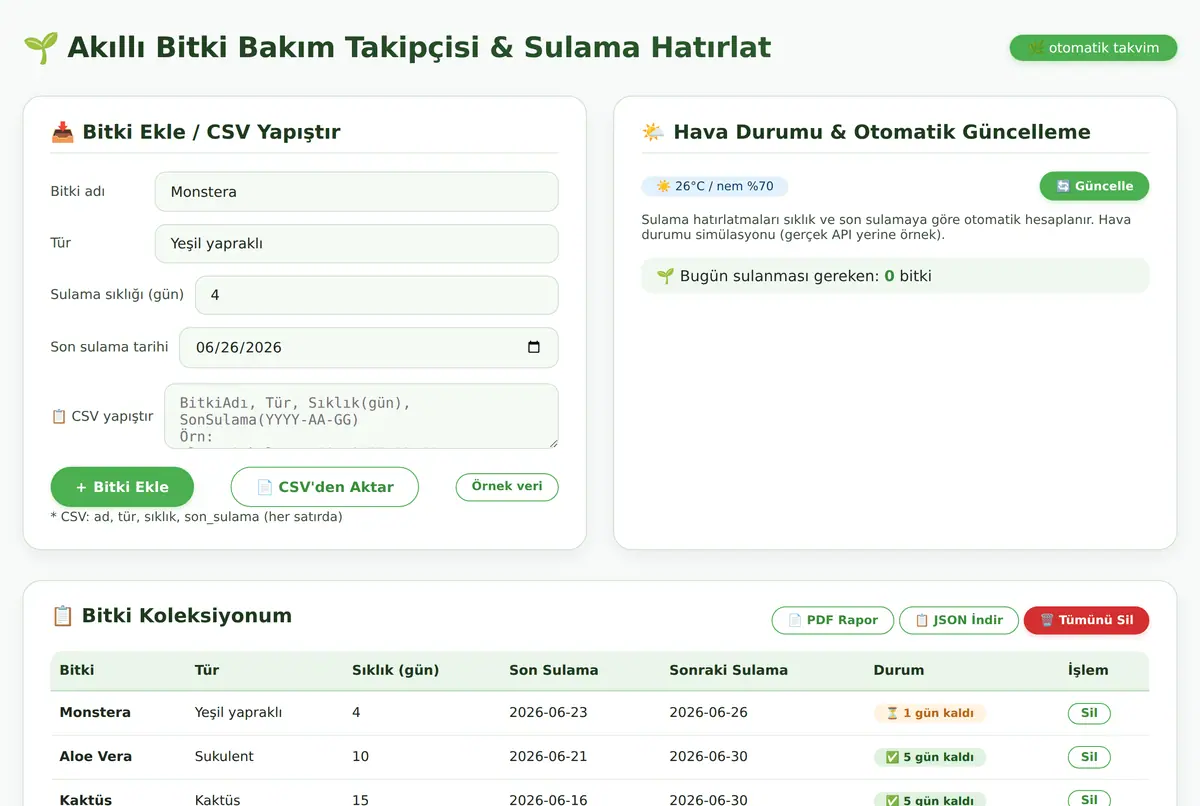Image resolution: width=1200 pixels, height=806 pixels.
Task: Click the 1 gün kaldı status badge
Action: 930,713
